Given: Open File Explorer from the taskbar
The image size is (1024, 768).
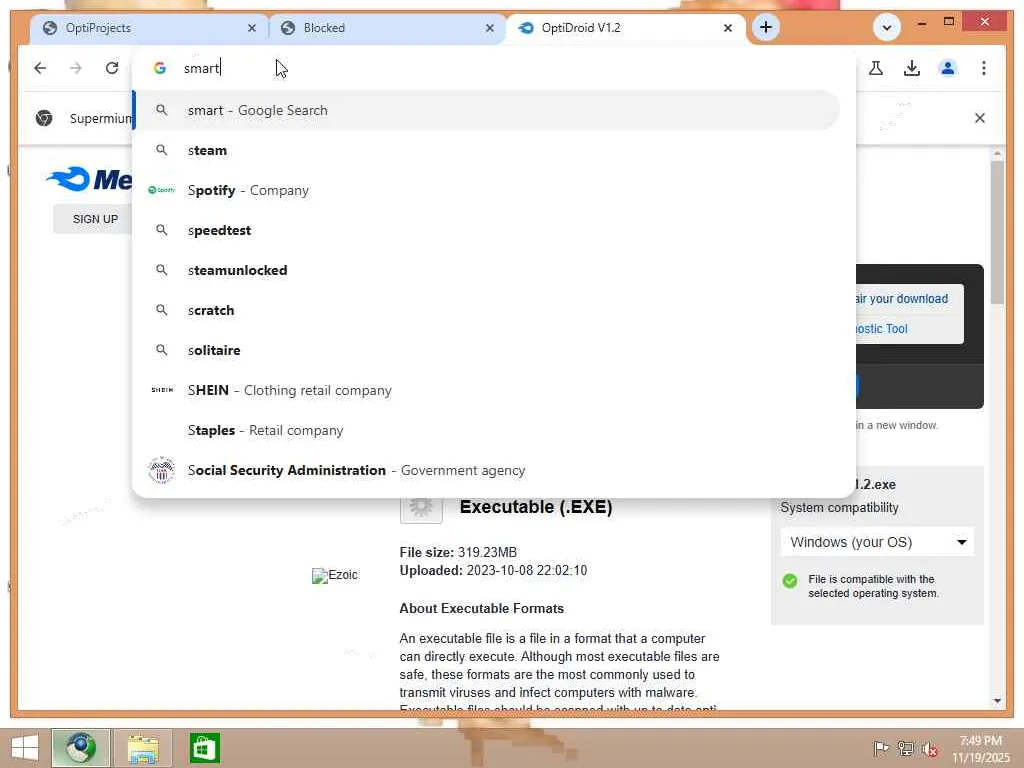Looking at the screenshot, I should coord(143,748).
